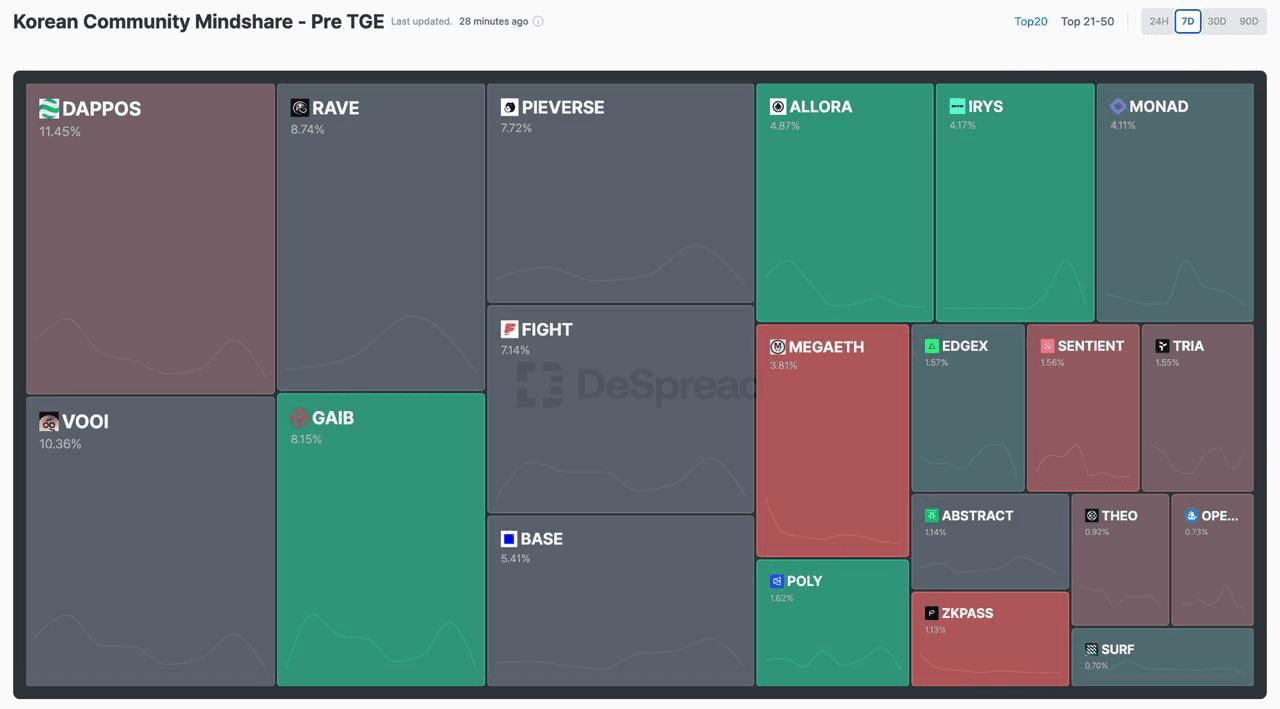Click the DAPPOS logo icon

49,109
